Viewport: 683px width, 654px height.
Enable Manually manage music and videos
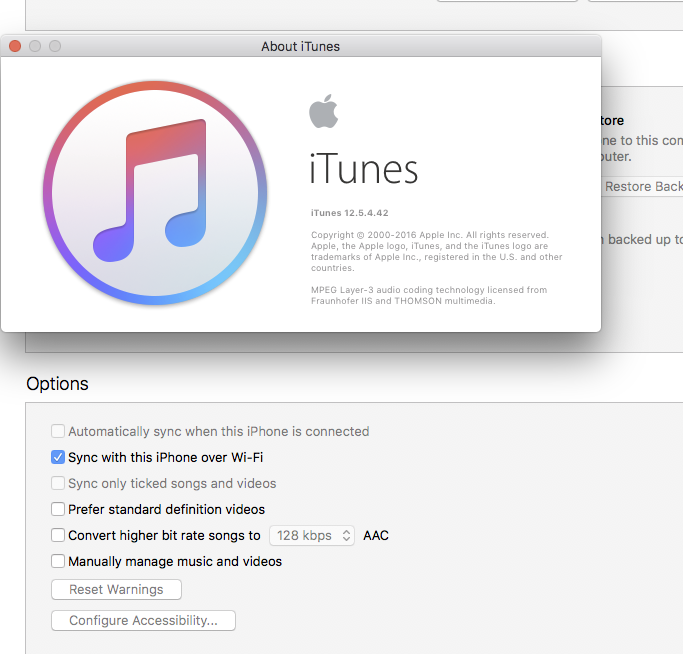(x=58, y=561)
